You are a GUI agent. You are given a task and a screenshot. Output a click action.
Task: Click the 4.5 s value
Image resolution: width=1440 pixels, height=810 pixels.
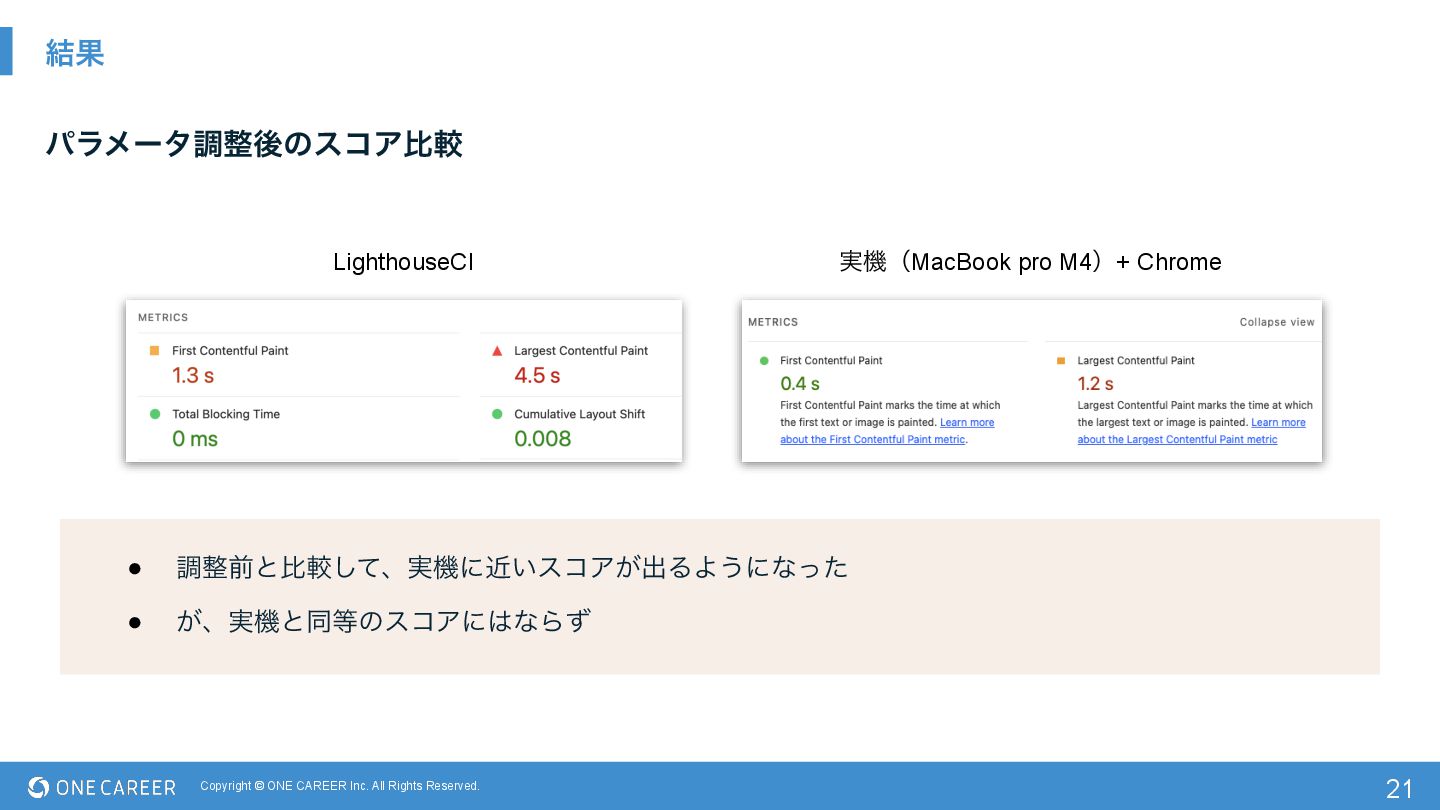pos(537,376)
